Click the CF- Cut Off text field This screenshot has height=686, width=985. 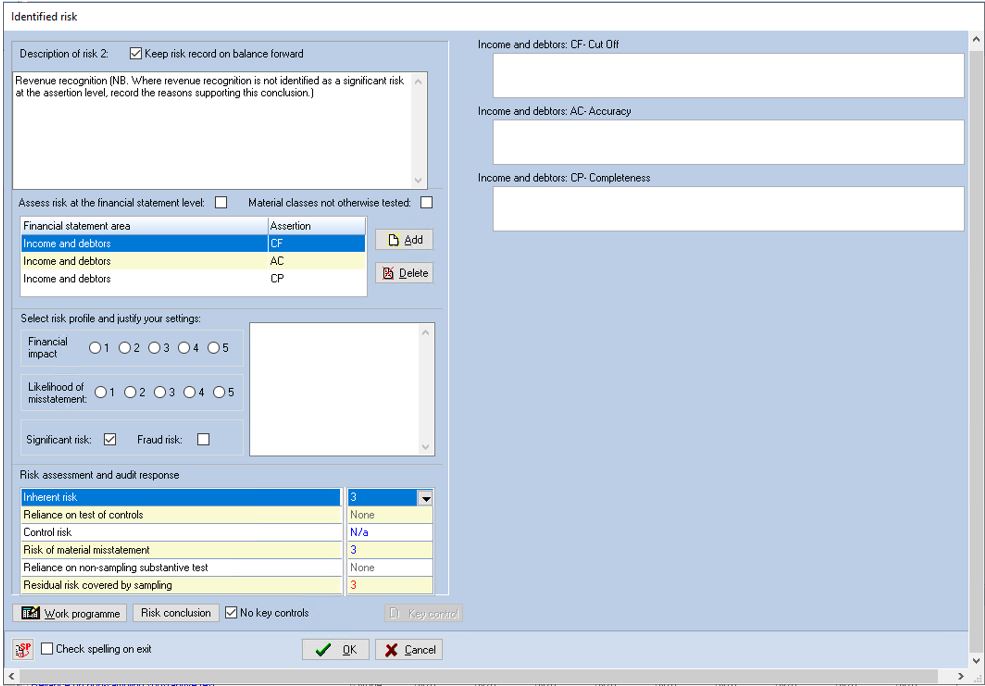click(x=728, y=75)
